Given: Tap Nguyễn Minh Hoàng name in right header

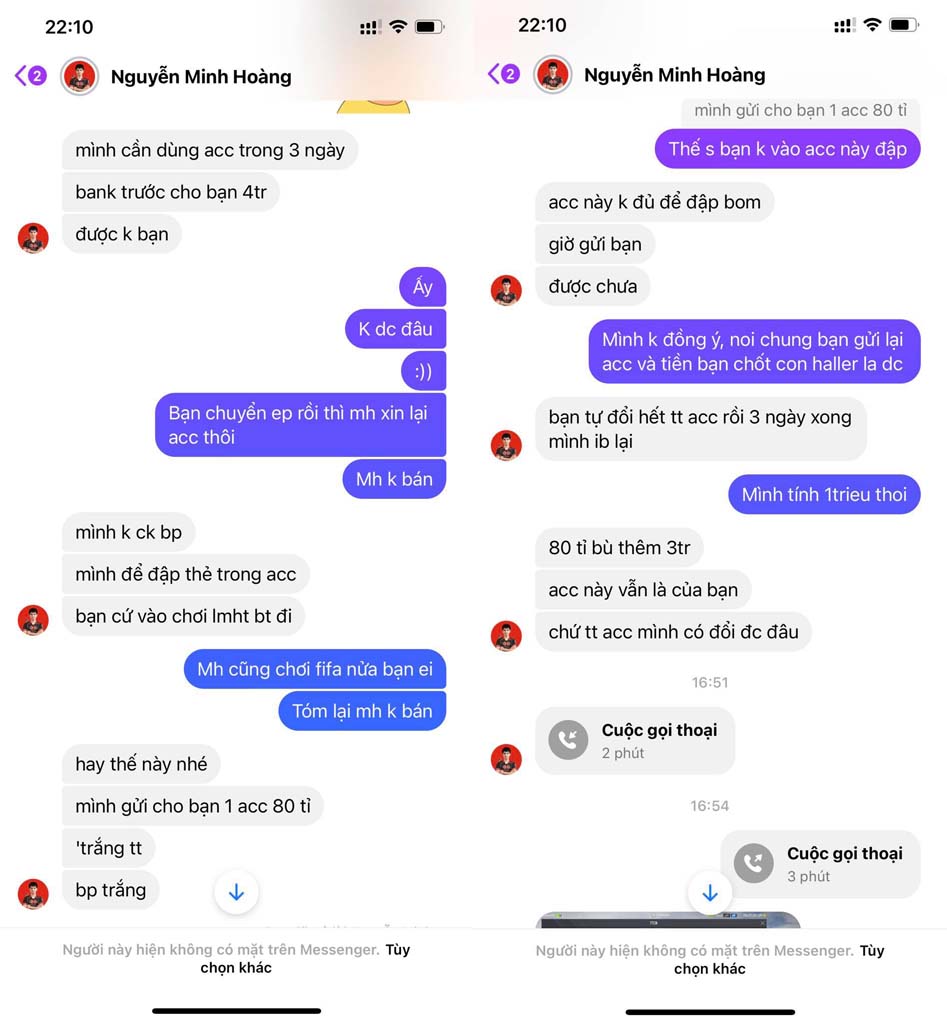Looking at the screenshot, I should (x=675, y=74).
